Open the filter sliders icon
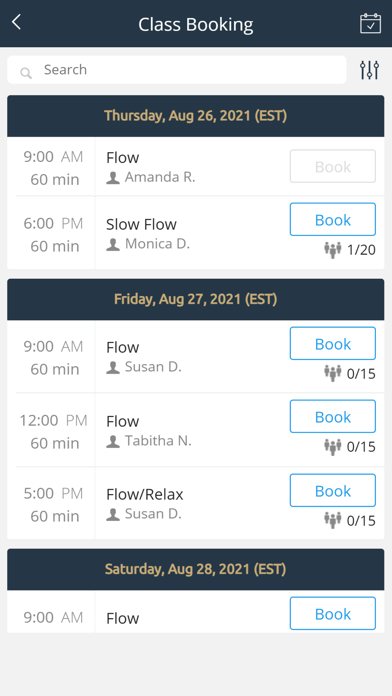The height and width of the screenshot is (696, 392). click(x=369, y=70)
